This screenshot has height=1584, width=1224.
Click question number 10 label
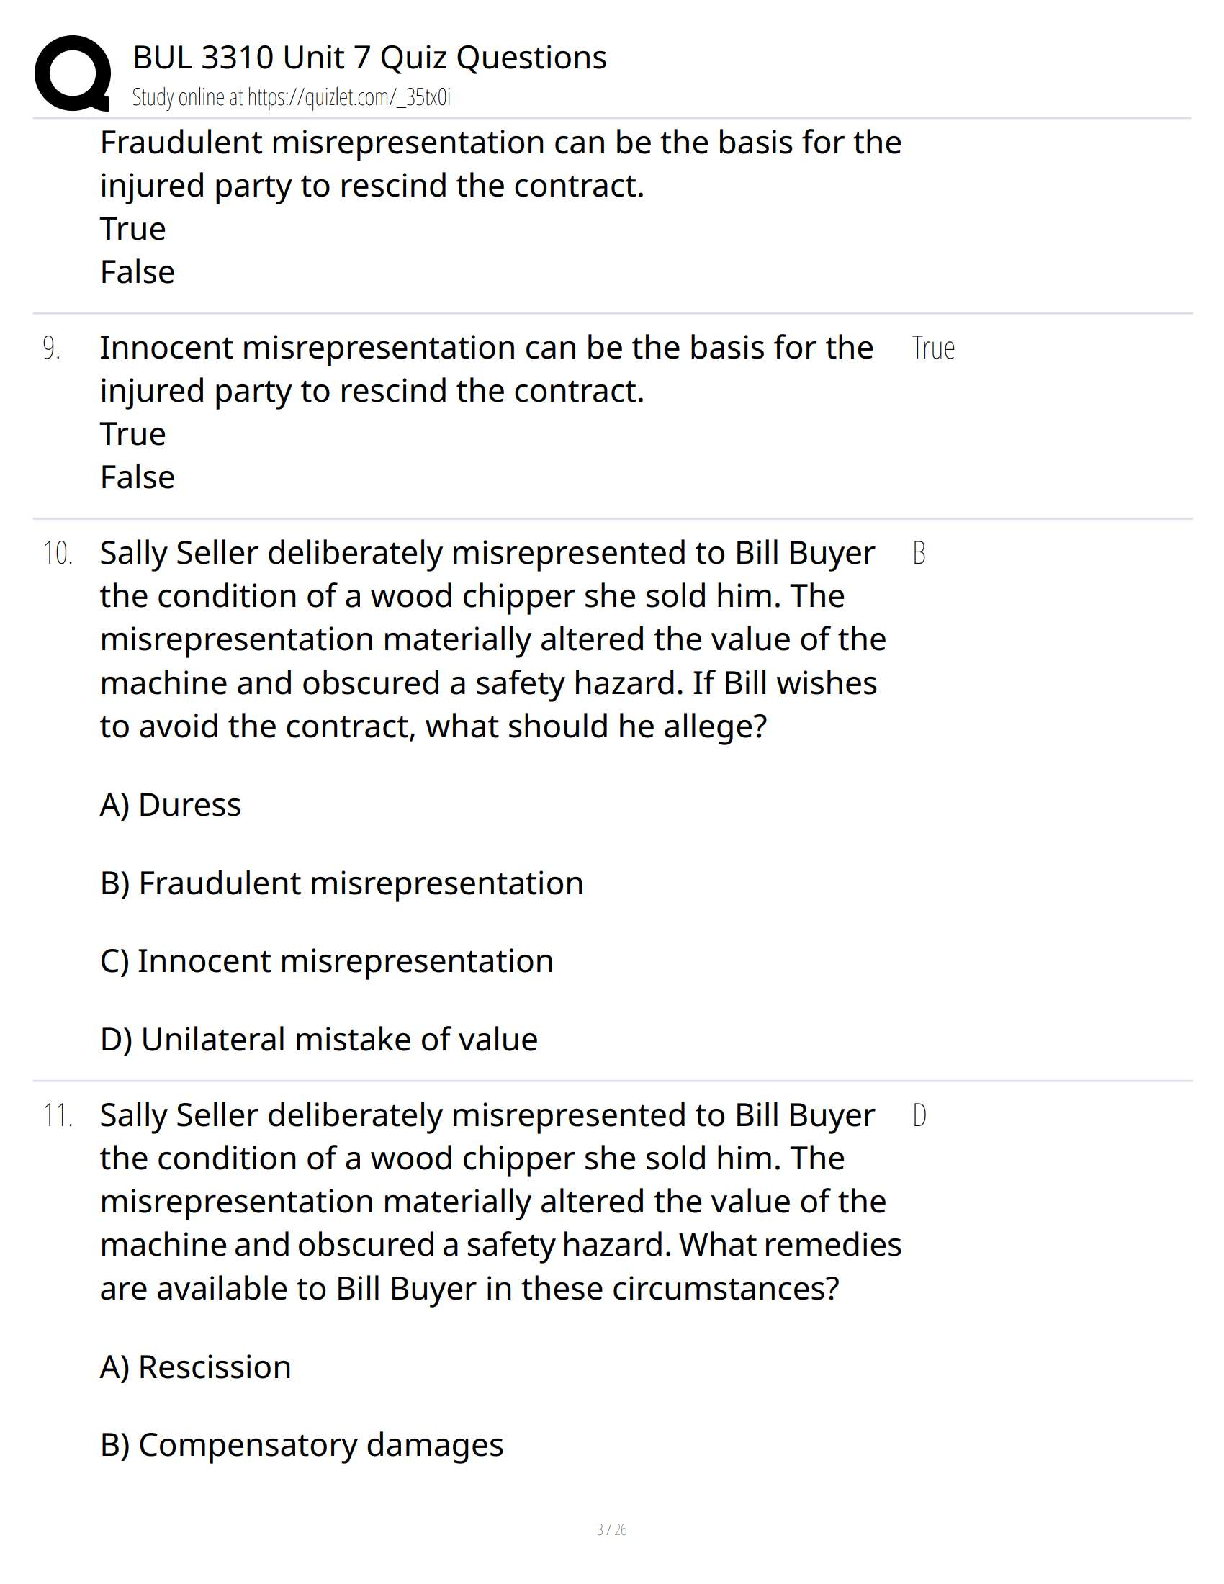pos(58,553)
